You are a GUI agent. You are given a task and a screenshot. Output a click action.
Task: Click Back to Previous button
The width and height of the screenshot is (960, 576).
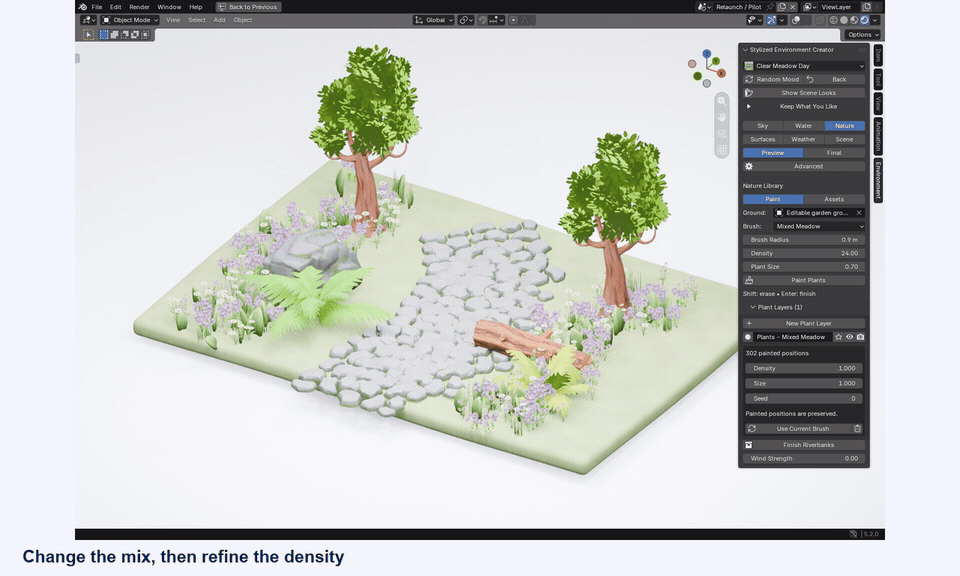click(x=247, y=7)
